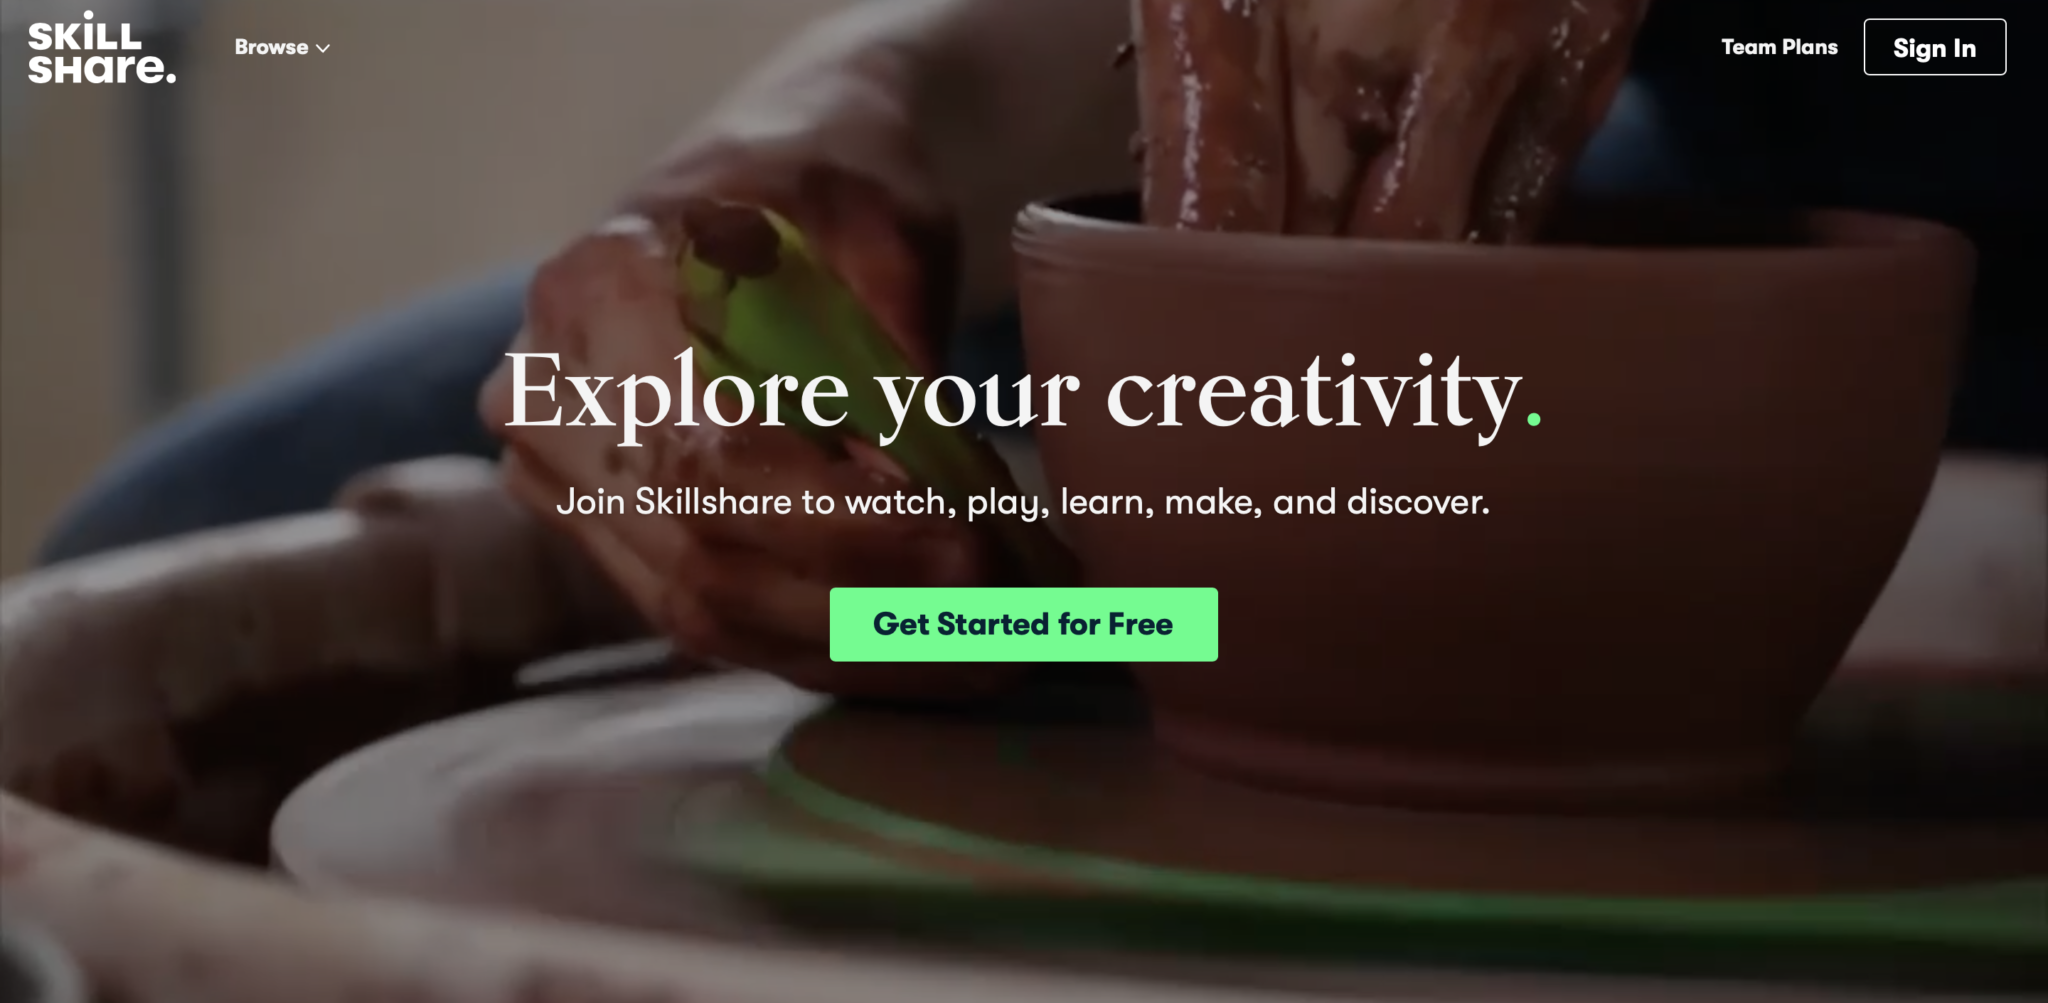
Task: Expand the Browse chevron arrow
Action: [323, 48]
